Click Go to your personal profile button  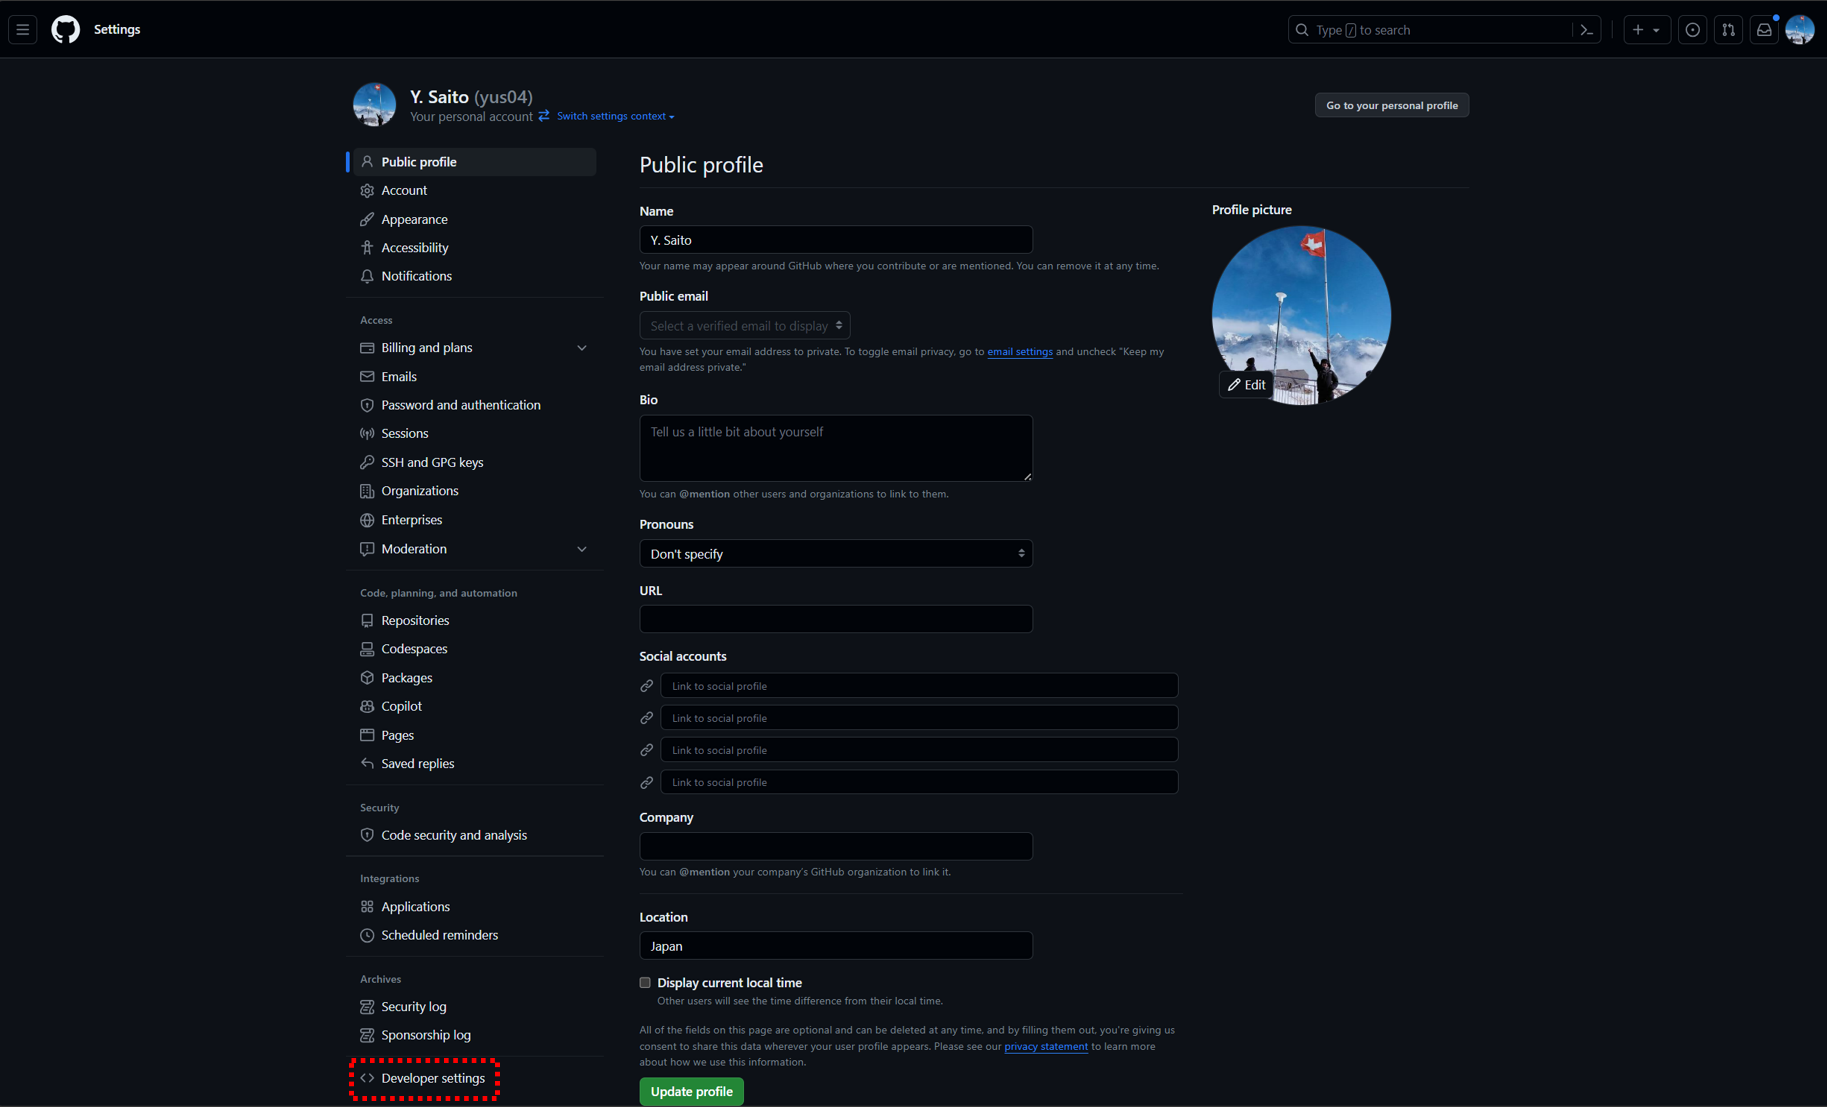pos(1391,105)
